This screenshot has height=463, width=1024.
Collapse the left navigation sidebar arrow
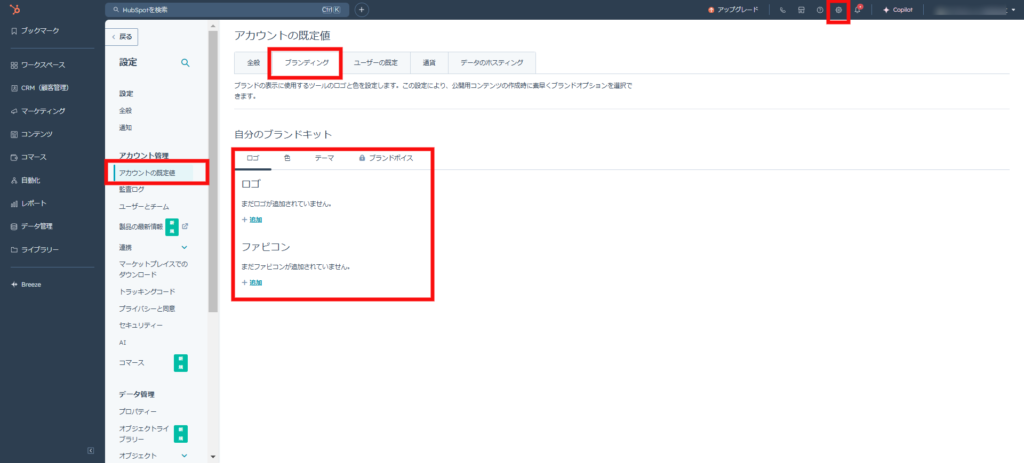coord(91,450)
